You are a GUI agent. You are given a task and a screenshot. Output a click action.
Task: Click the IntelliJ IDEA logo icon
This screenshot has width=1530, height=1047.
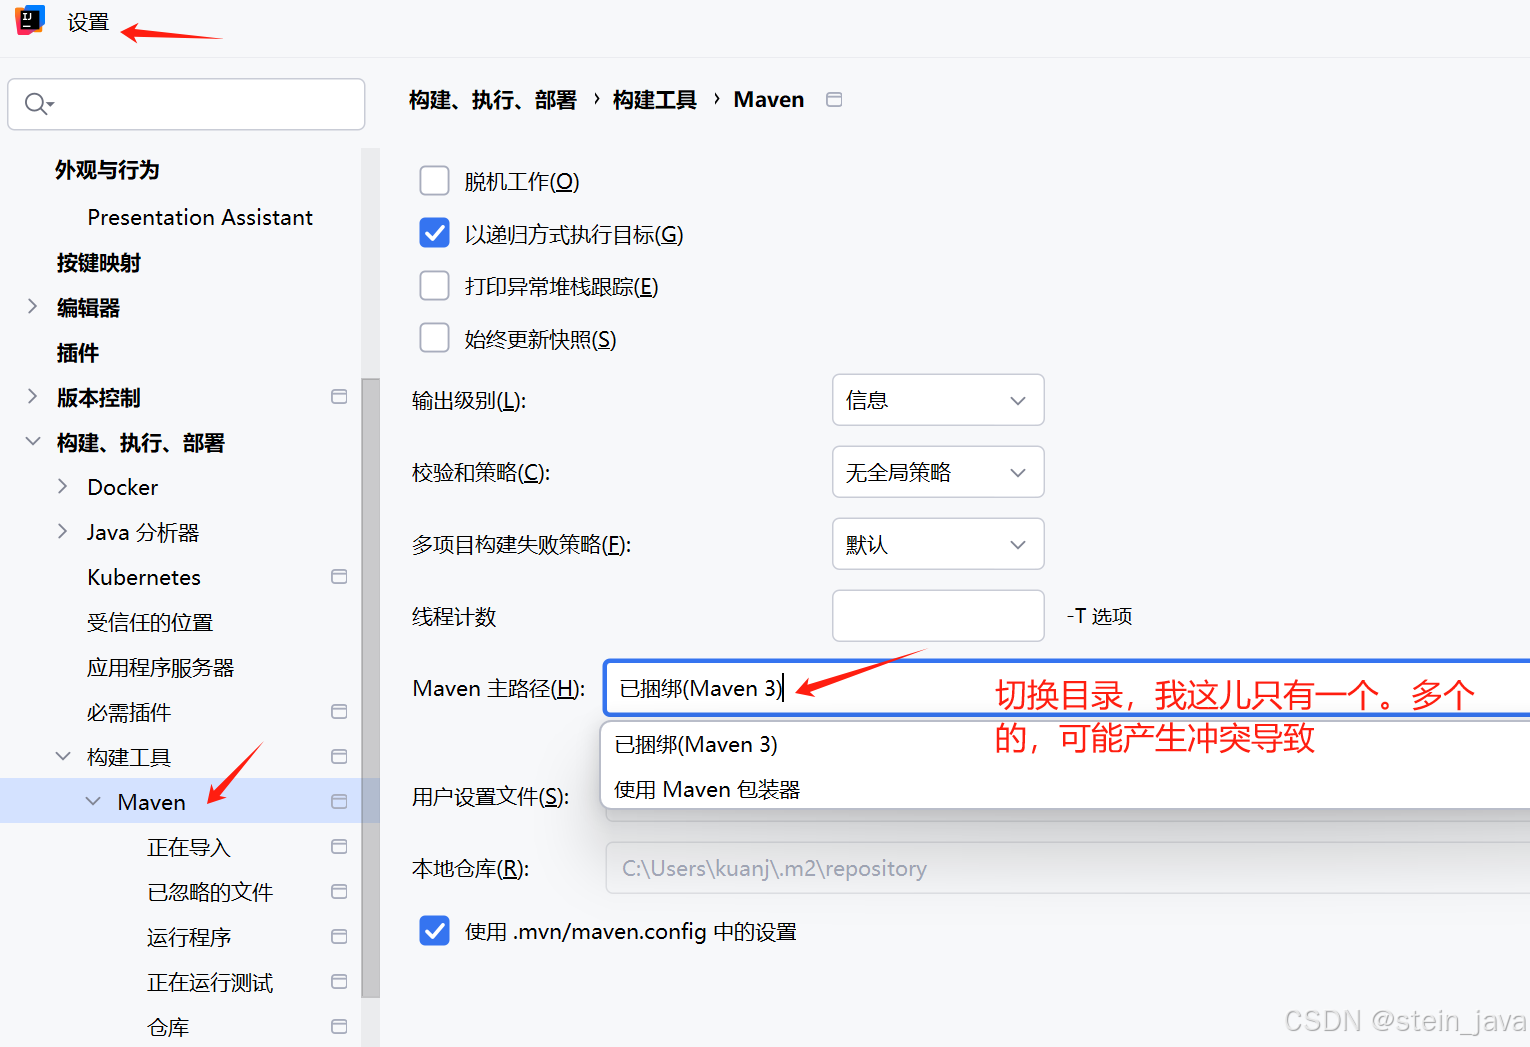point(30,20)
